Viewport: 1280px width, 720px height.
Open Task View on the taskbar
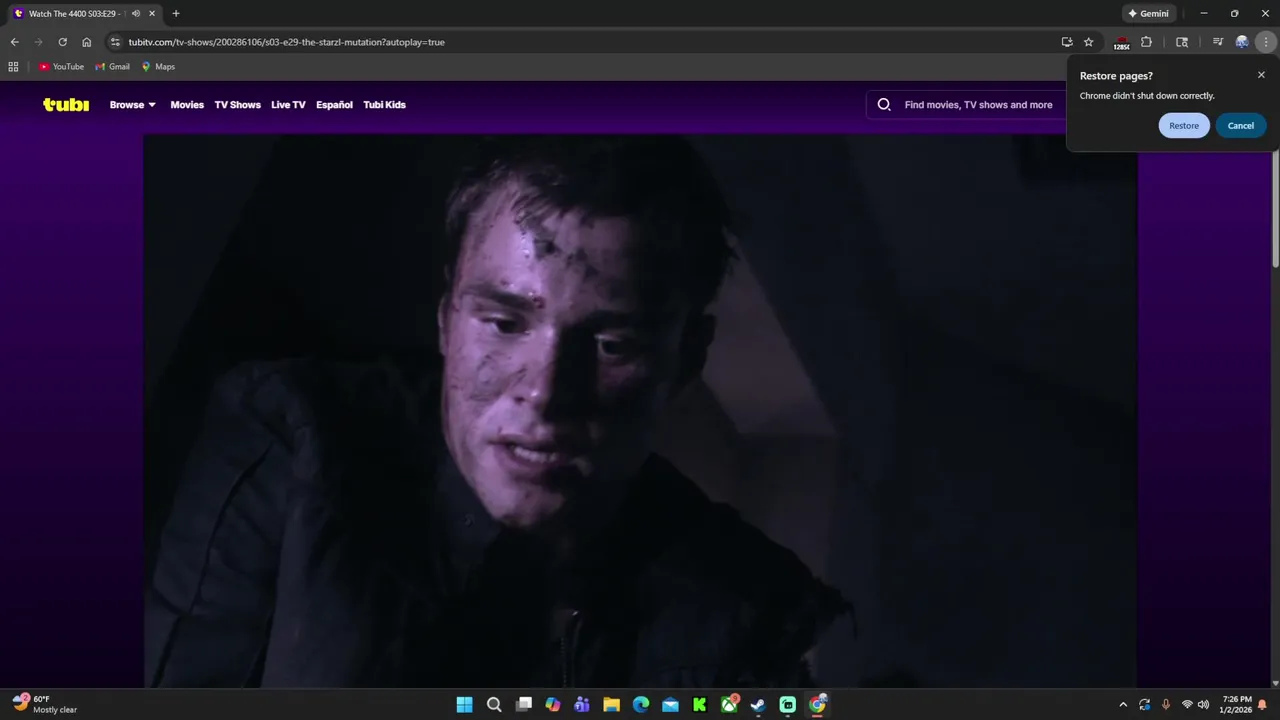tap(523, 704)
